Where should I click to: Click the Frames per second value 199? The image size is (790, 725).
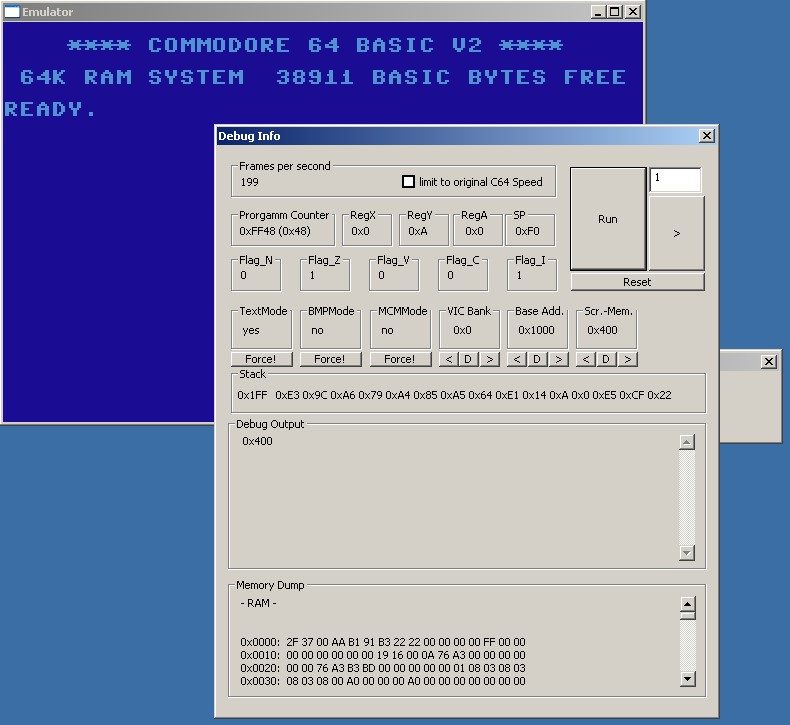pos(249,182)
